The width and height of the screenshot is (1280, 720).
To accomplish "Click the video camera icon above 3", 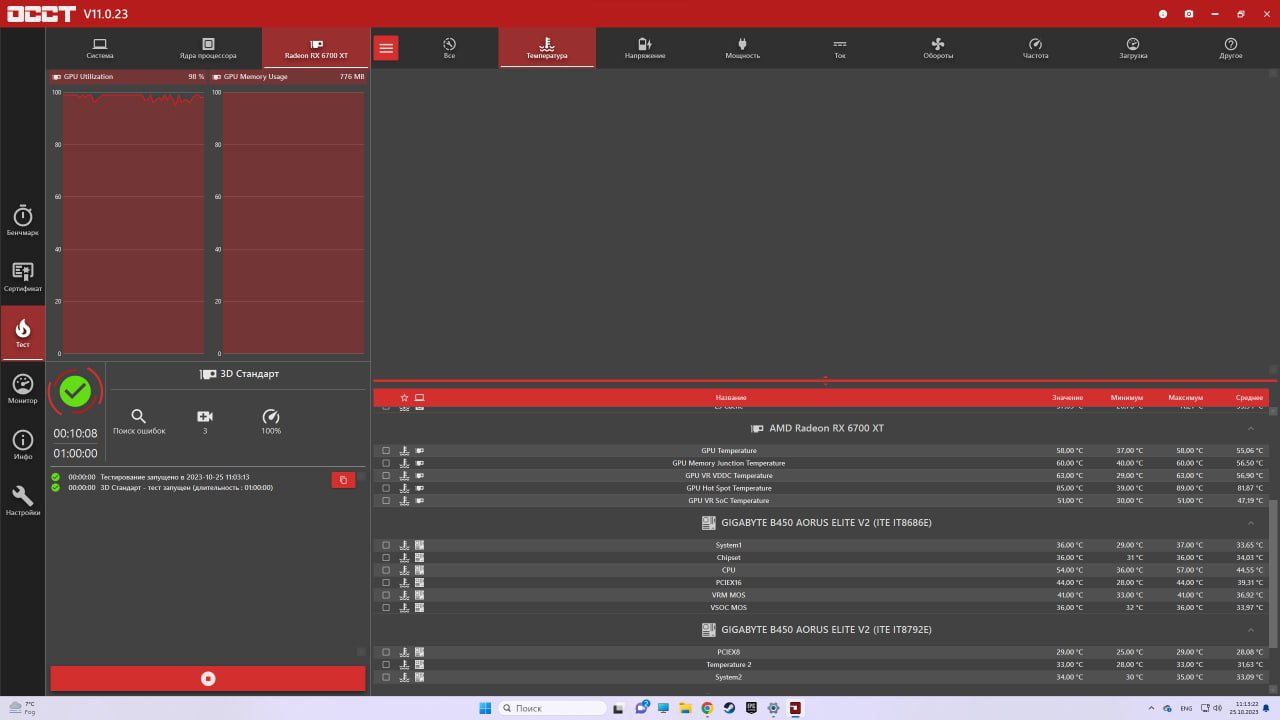I will pyautogui.click(x=205, y=416).
